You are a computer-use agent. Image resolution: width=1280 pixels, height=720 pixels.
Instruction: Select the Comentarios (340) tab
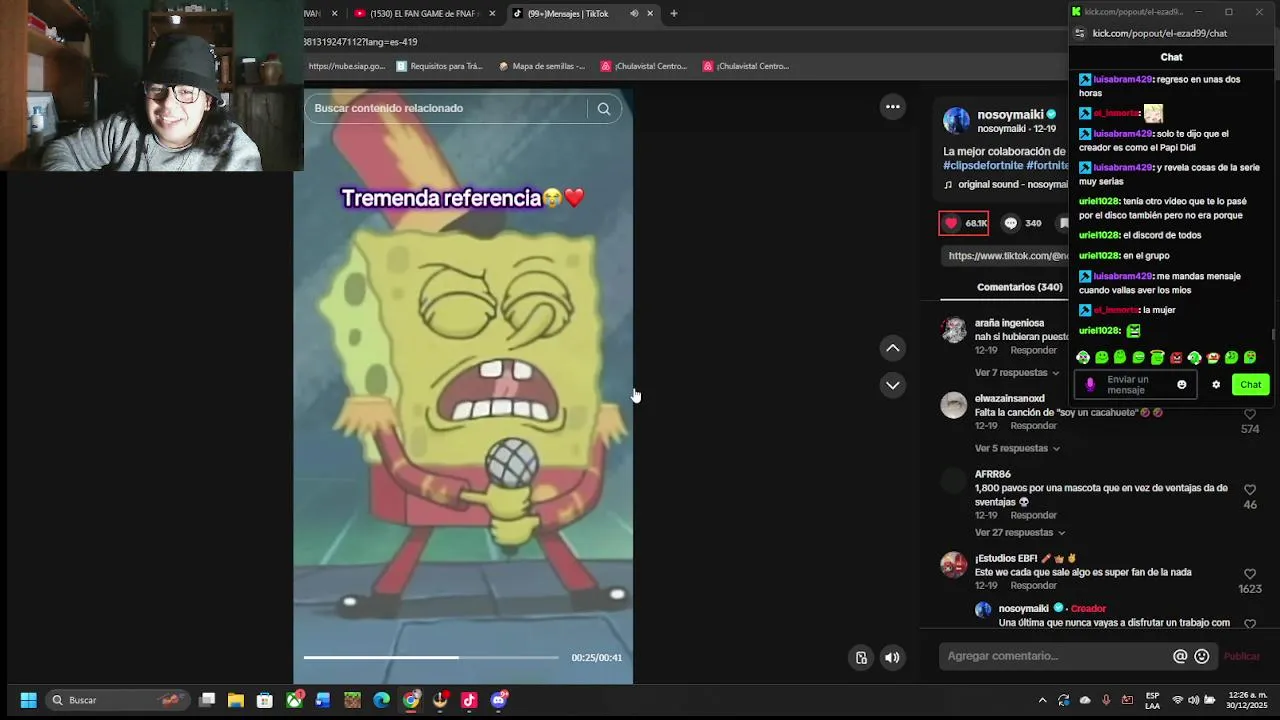1019,287
